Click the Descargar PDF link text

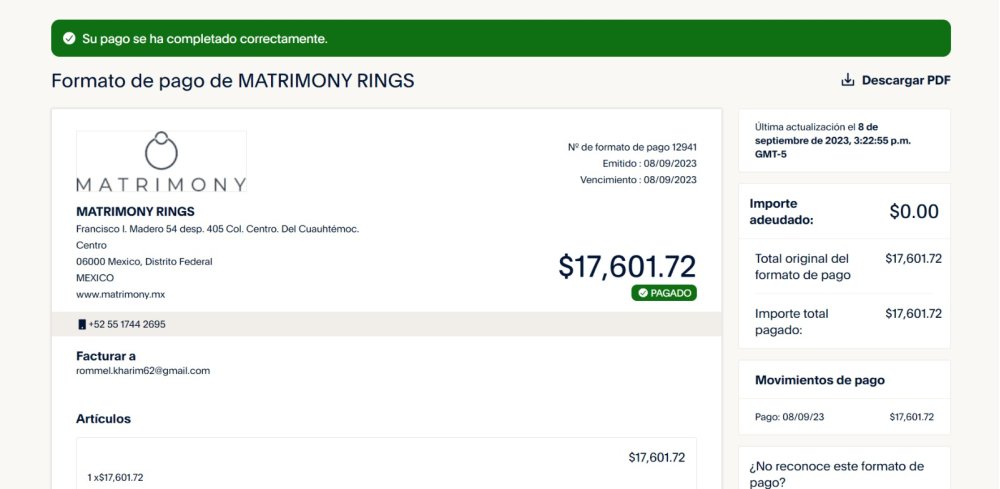click(x=906, y=80)
